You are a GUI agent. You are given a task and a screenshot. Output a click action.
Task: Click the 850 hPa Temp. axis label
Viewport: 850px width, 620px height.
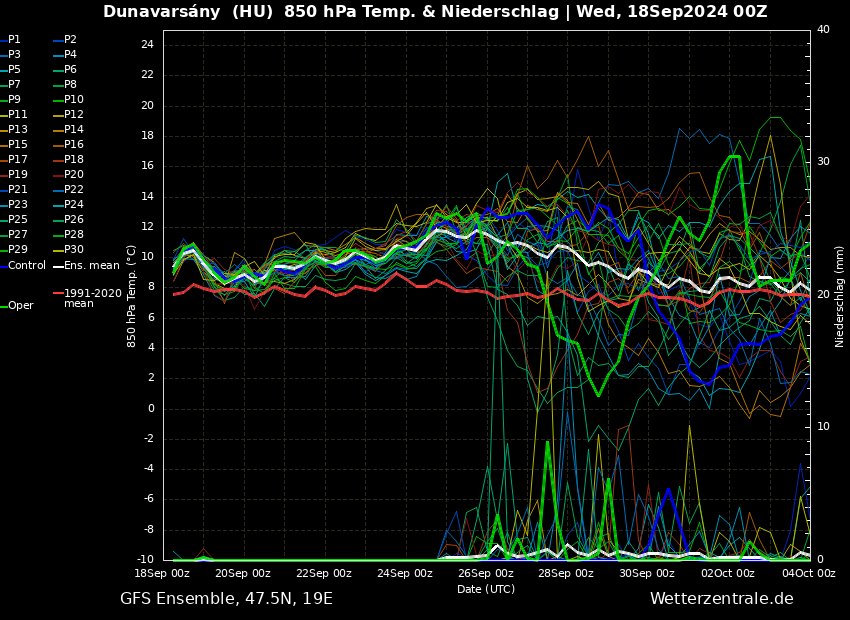click(x=132, y=296)
